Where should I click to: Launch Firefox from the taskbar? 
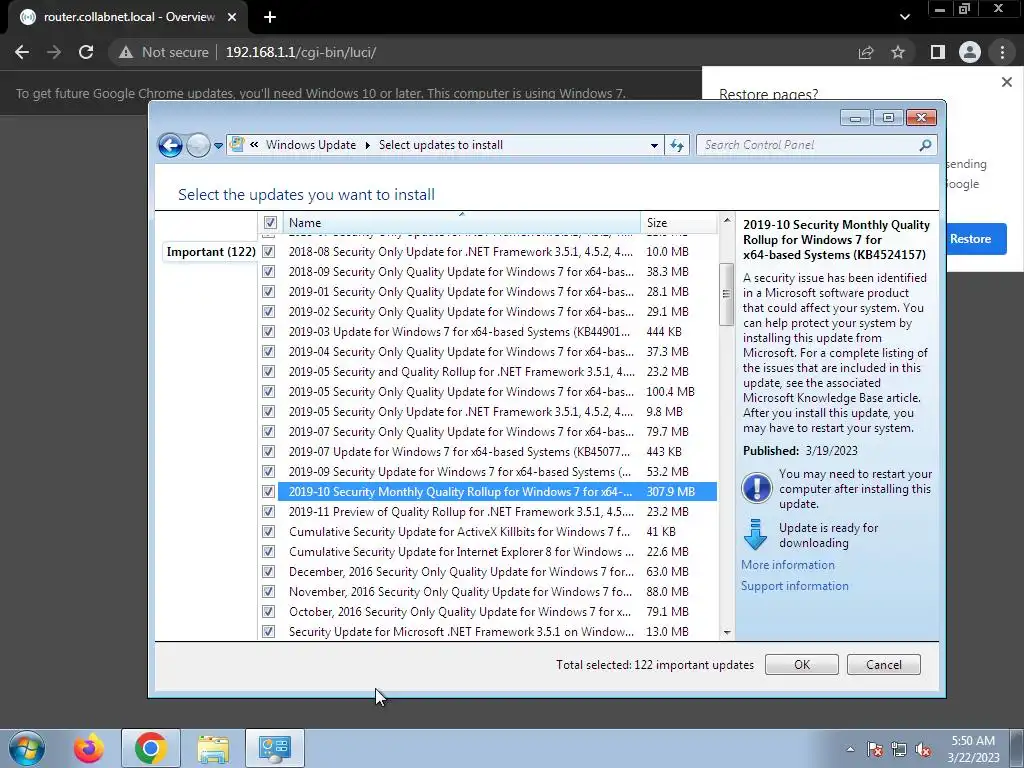tap(89, 748)
